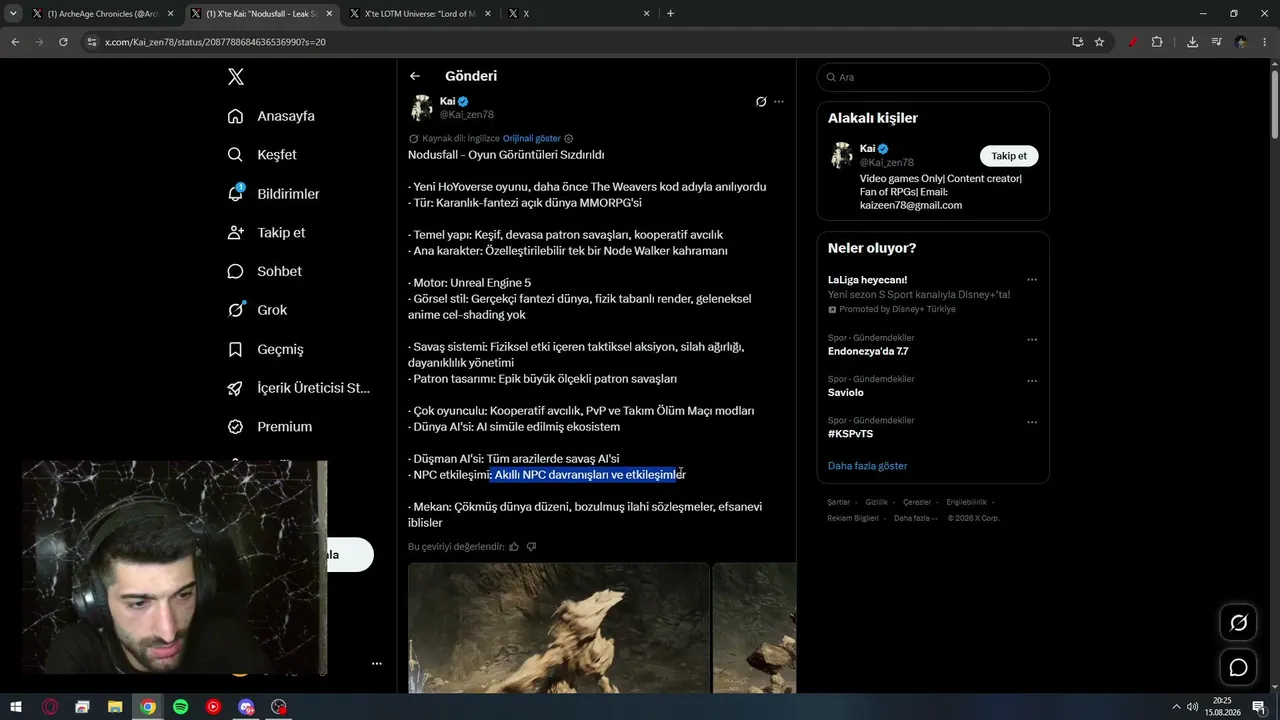The image size is (1280, 720).
Task: Open Kai's avatar on the post
Action: click(x=421, y=108)
